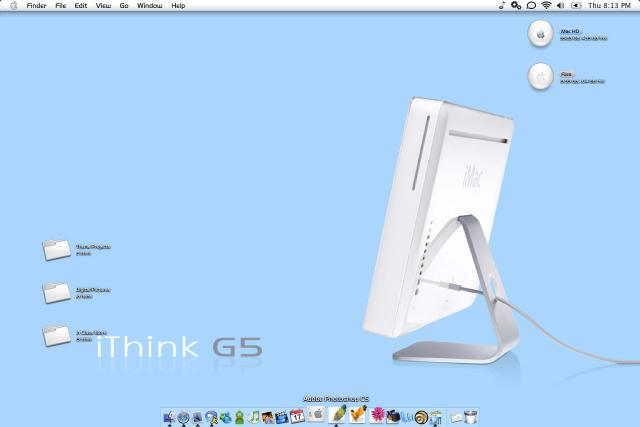Click the gears menu bar icon
This screenshot has width=640, height=427.
coord(516,5)
